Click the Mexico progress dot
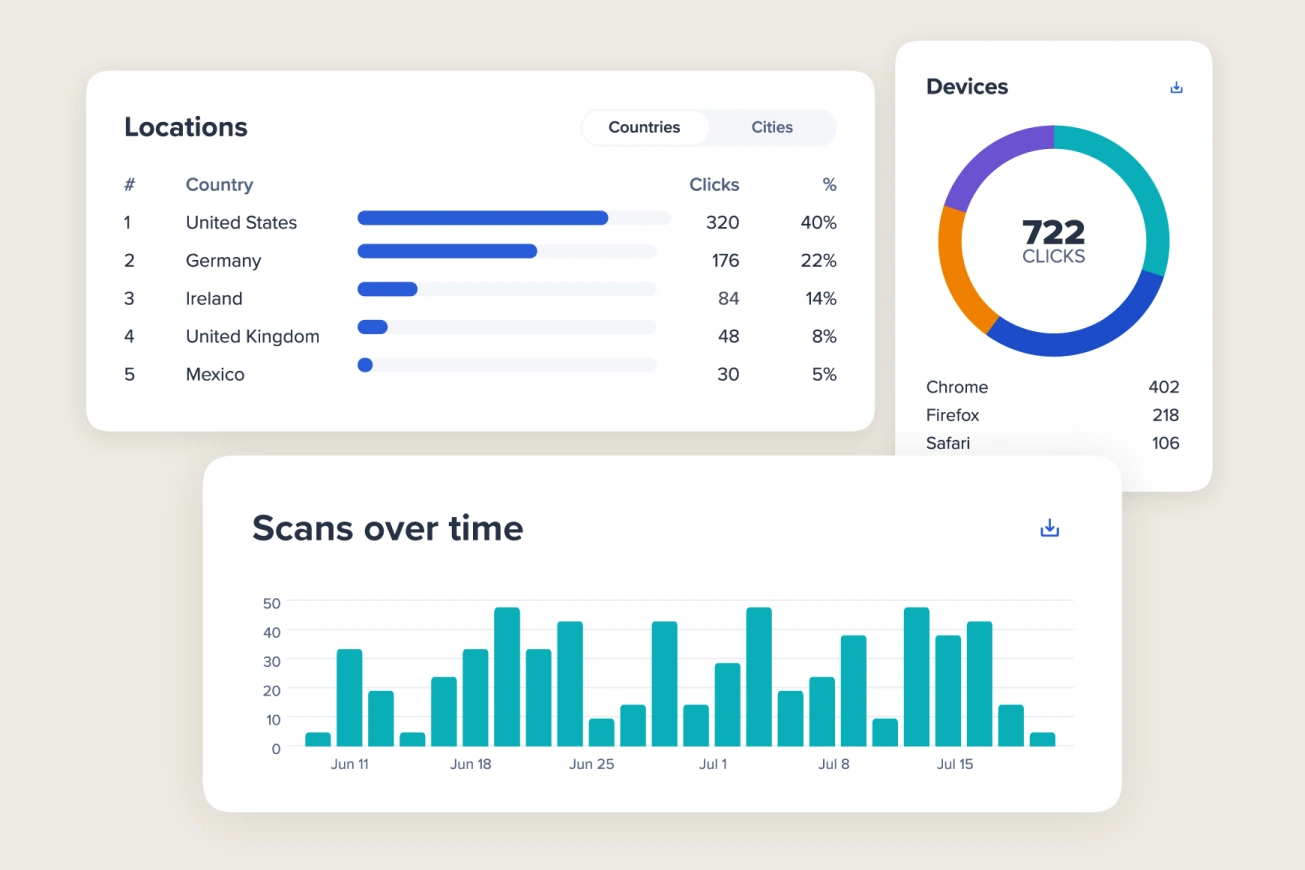Image resolution: width=1305 pixels, height=870 pixels. click(365, 365)
